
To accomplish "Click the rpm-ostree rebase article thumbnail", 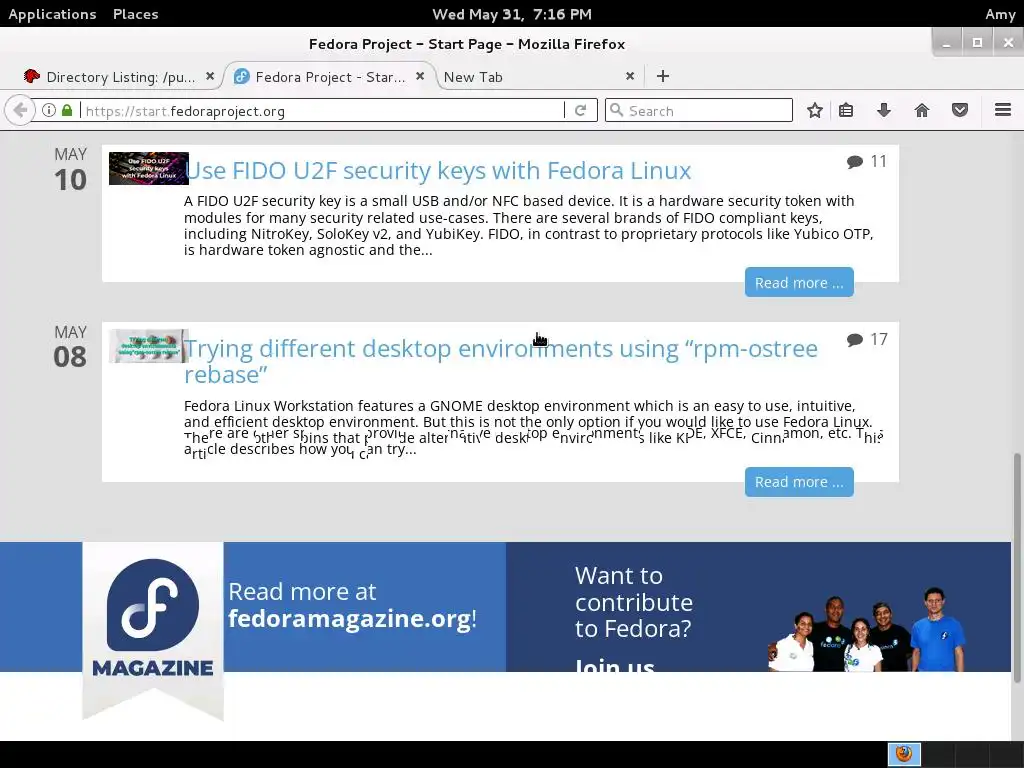I will (149, 346).
